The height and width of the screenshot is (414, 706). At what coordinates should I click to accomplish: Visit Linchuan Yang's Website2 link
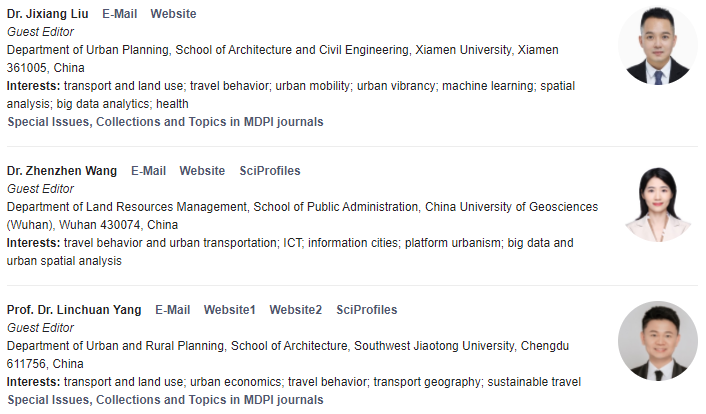pyautogui.click(x=295, y=310)
